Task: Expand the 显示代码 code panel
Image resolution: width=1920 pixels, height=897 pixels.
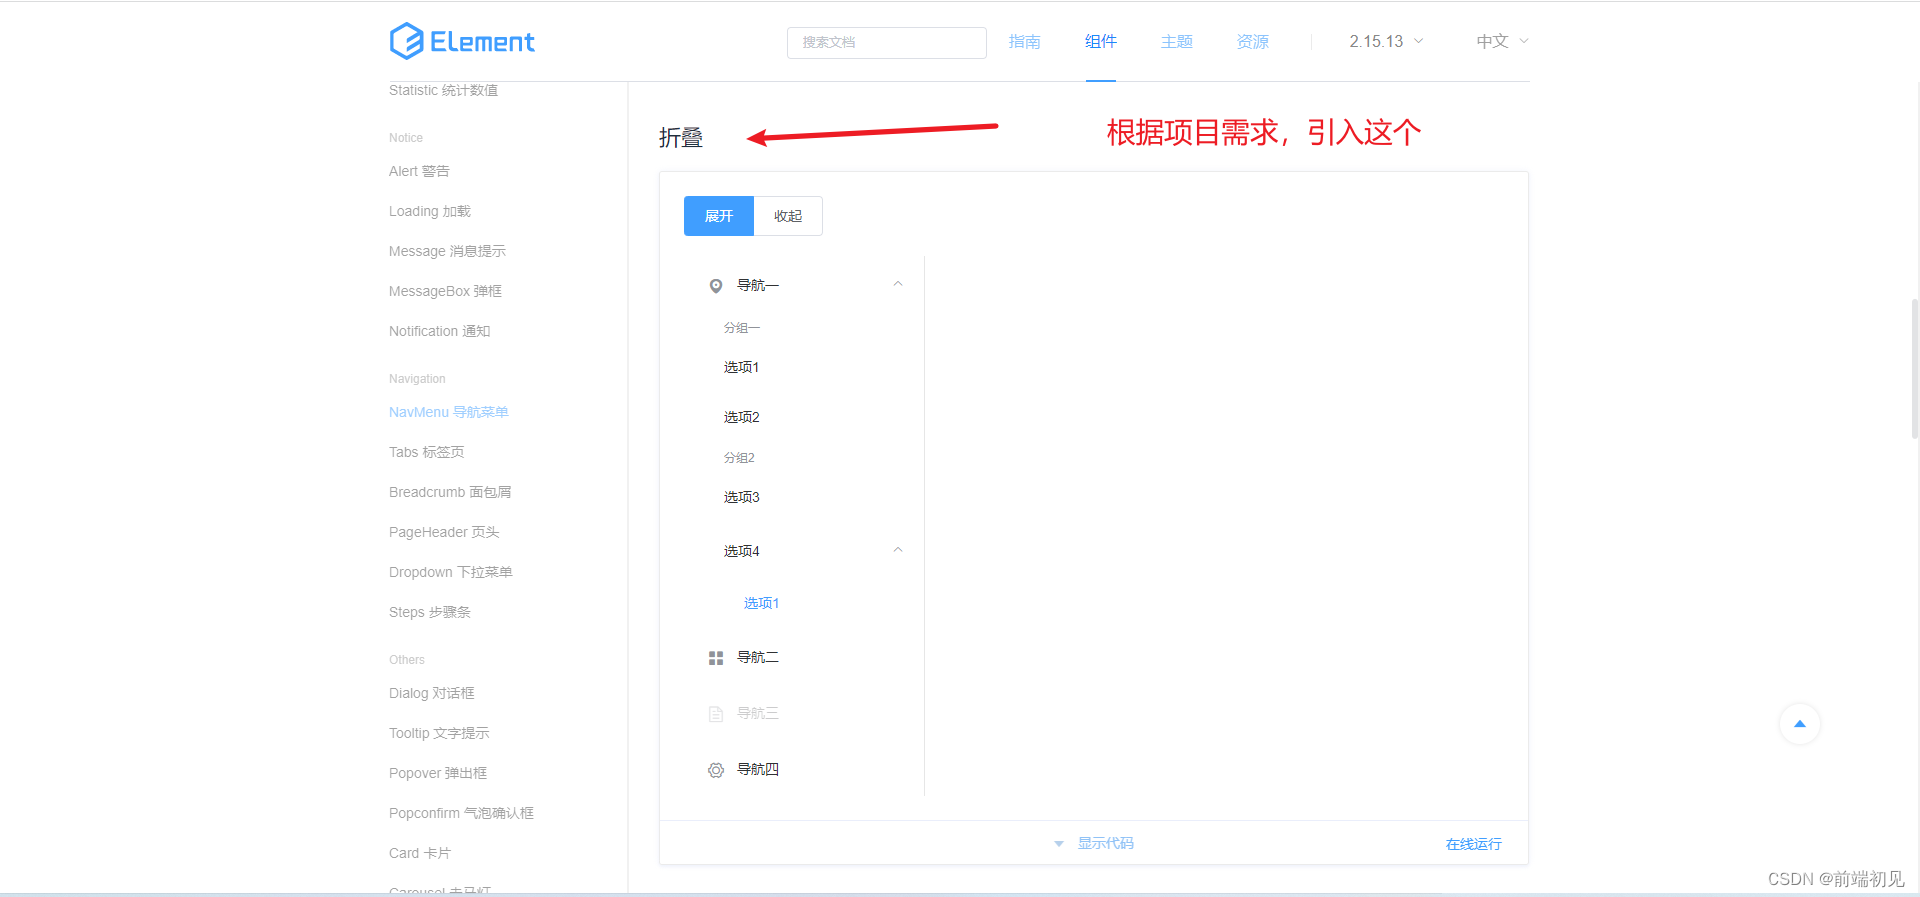Action: (1105, 844)
